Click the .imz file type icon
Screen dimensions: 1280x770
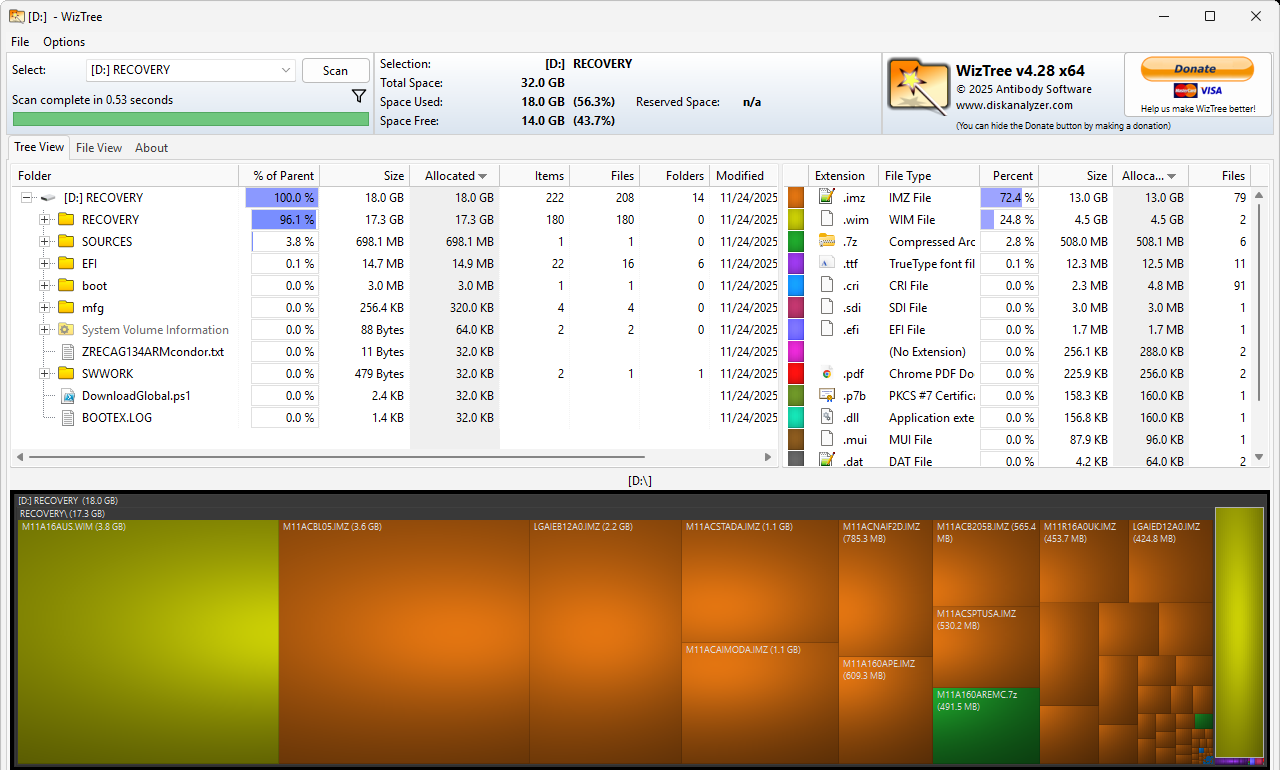pos(827,197)
